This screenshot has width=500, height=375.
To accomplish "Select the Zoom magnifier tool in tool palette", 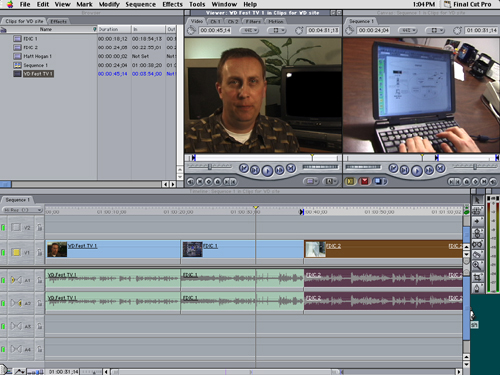I will coord(477,266).
